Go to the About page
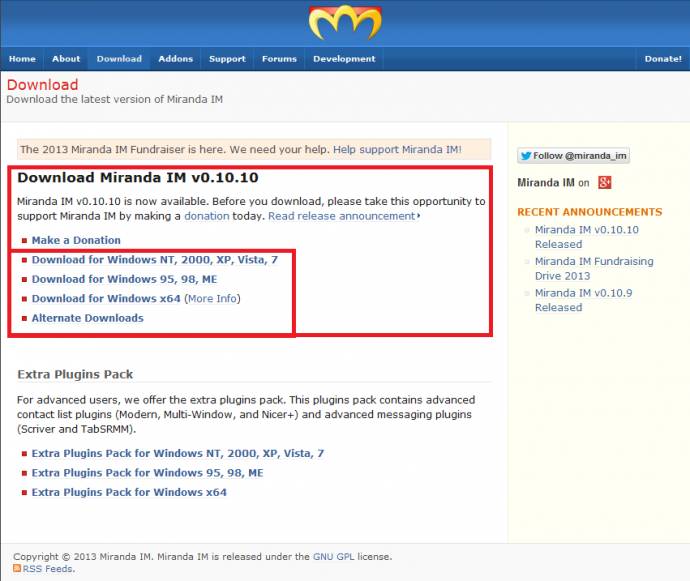The width and height of the screenshot is (690, 581). pyautogui.click(x=66, y=59)
